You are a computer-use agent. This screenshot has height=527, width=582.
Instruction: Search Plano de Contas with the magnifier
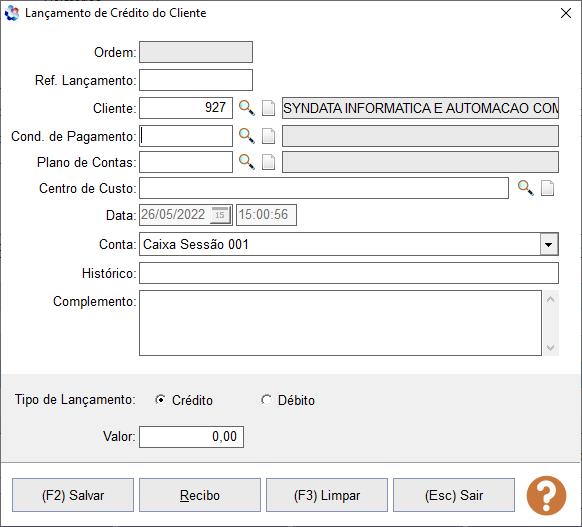246,162
